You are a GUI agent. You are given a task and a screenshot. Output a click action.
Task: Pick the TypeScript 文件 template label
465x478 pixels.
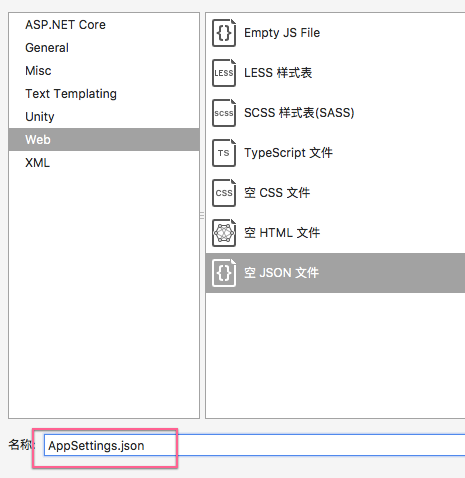[x=288, y=153]
